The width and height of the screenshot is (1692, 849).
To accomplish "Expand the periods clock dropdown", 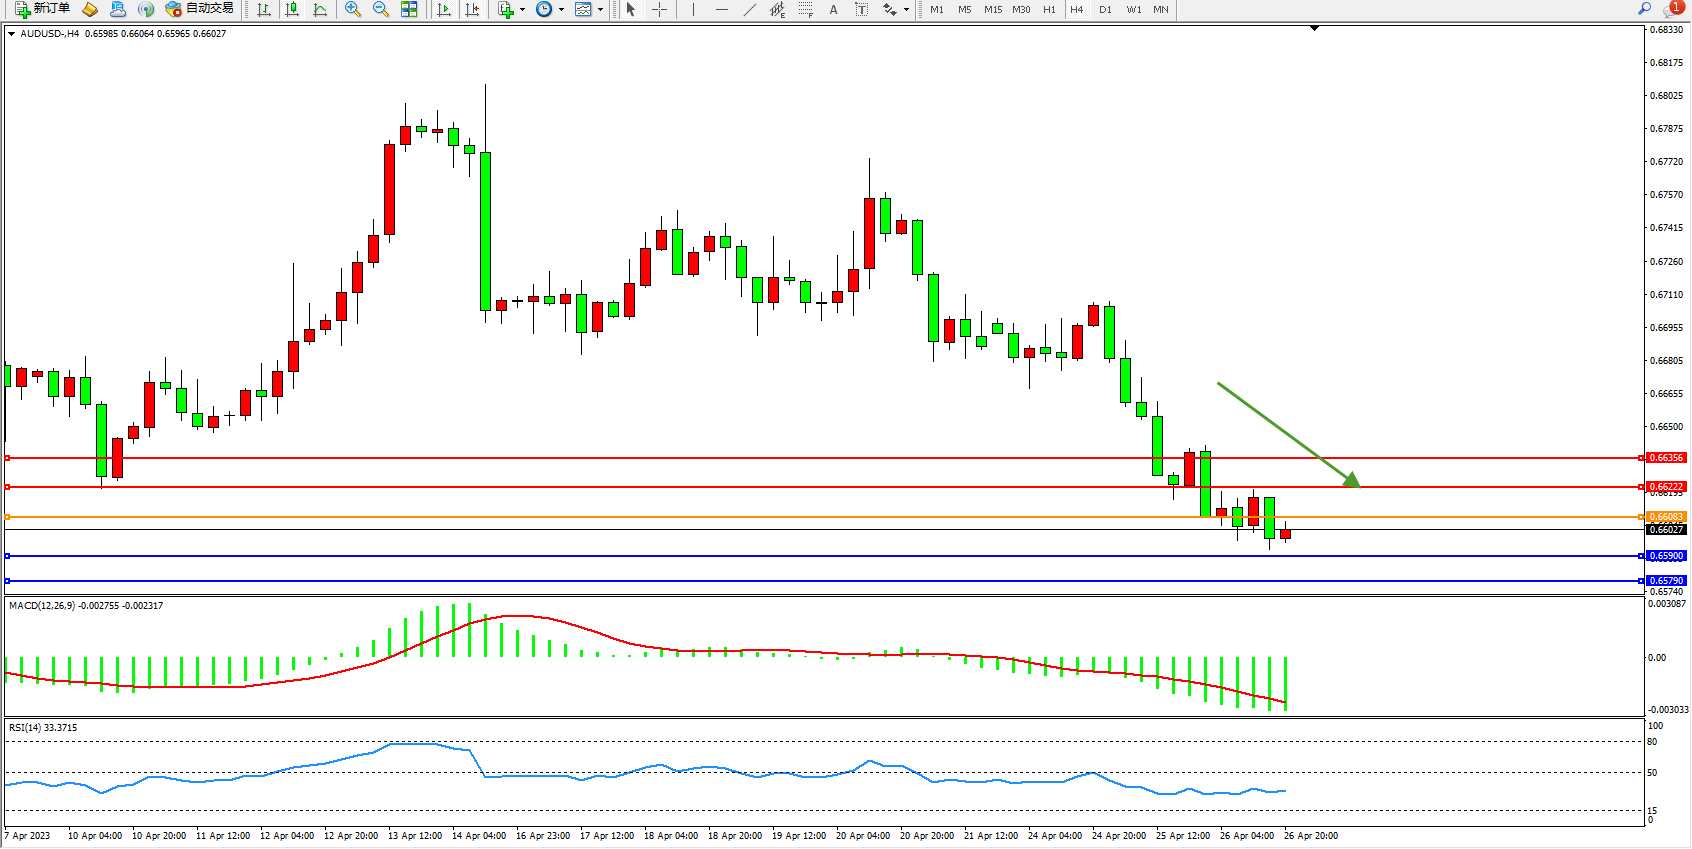I will (561, 10).
